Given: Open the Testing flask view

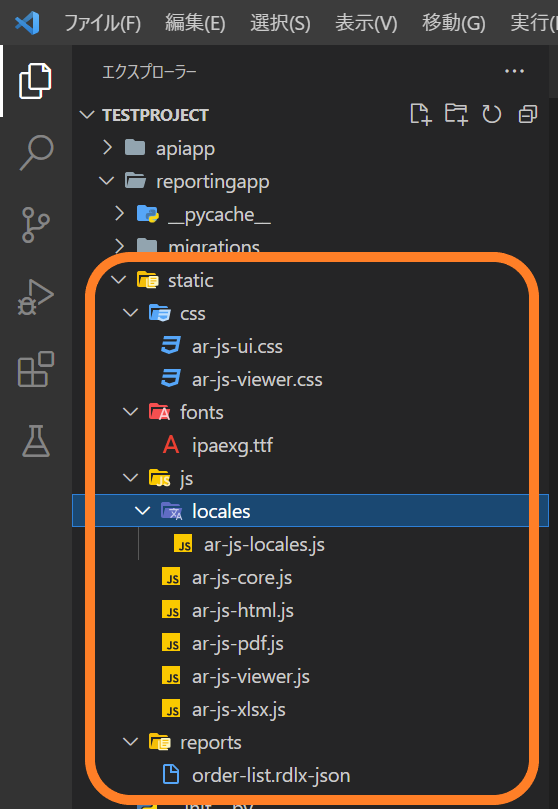Looking at the screenshot, I should [x=36, y=441].
